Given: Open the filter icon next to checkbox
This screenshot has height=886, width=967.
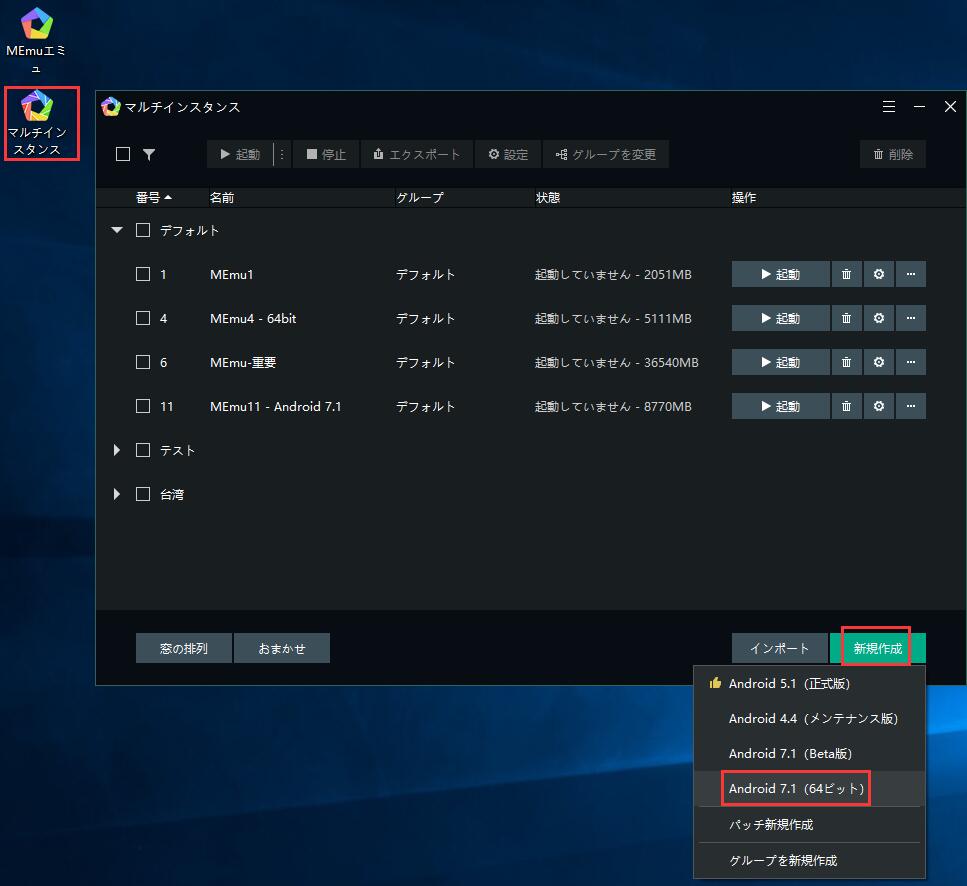Looking at the screenshot, I should click(x=148, y=154).
